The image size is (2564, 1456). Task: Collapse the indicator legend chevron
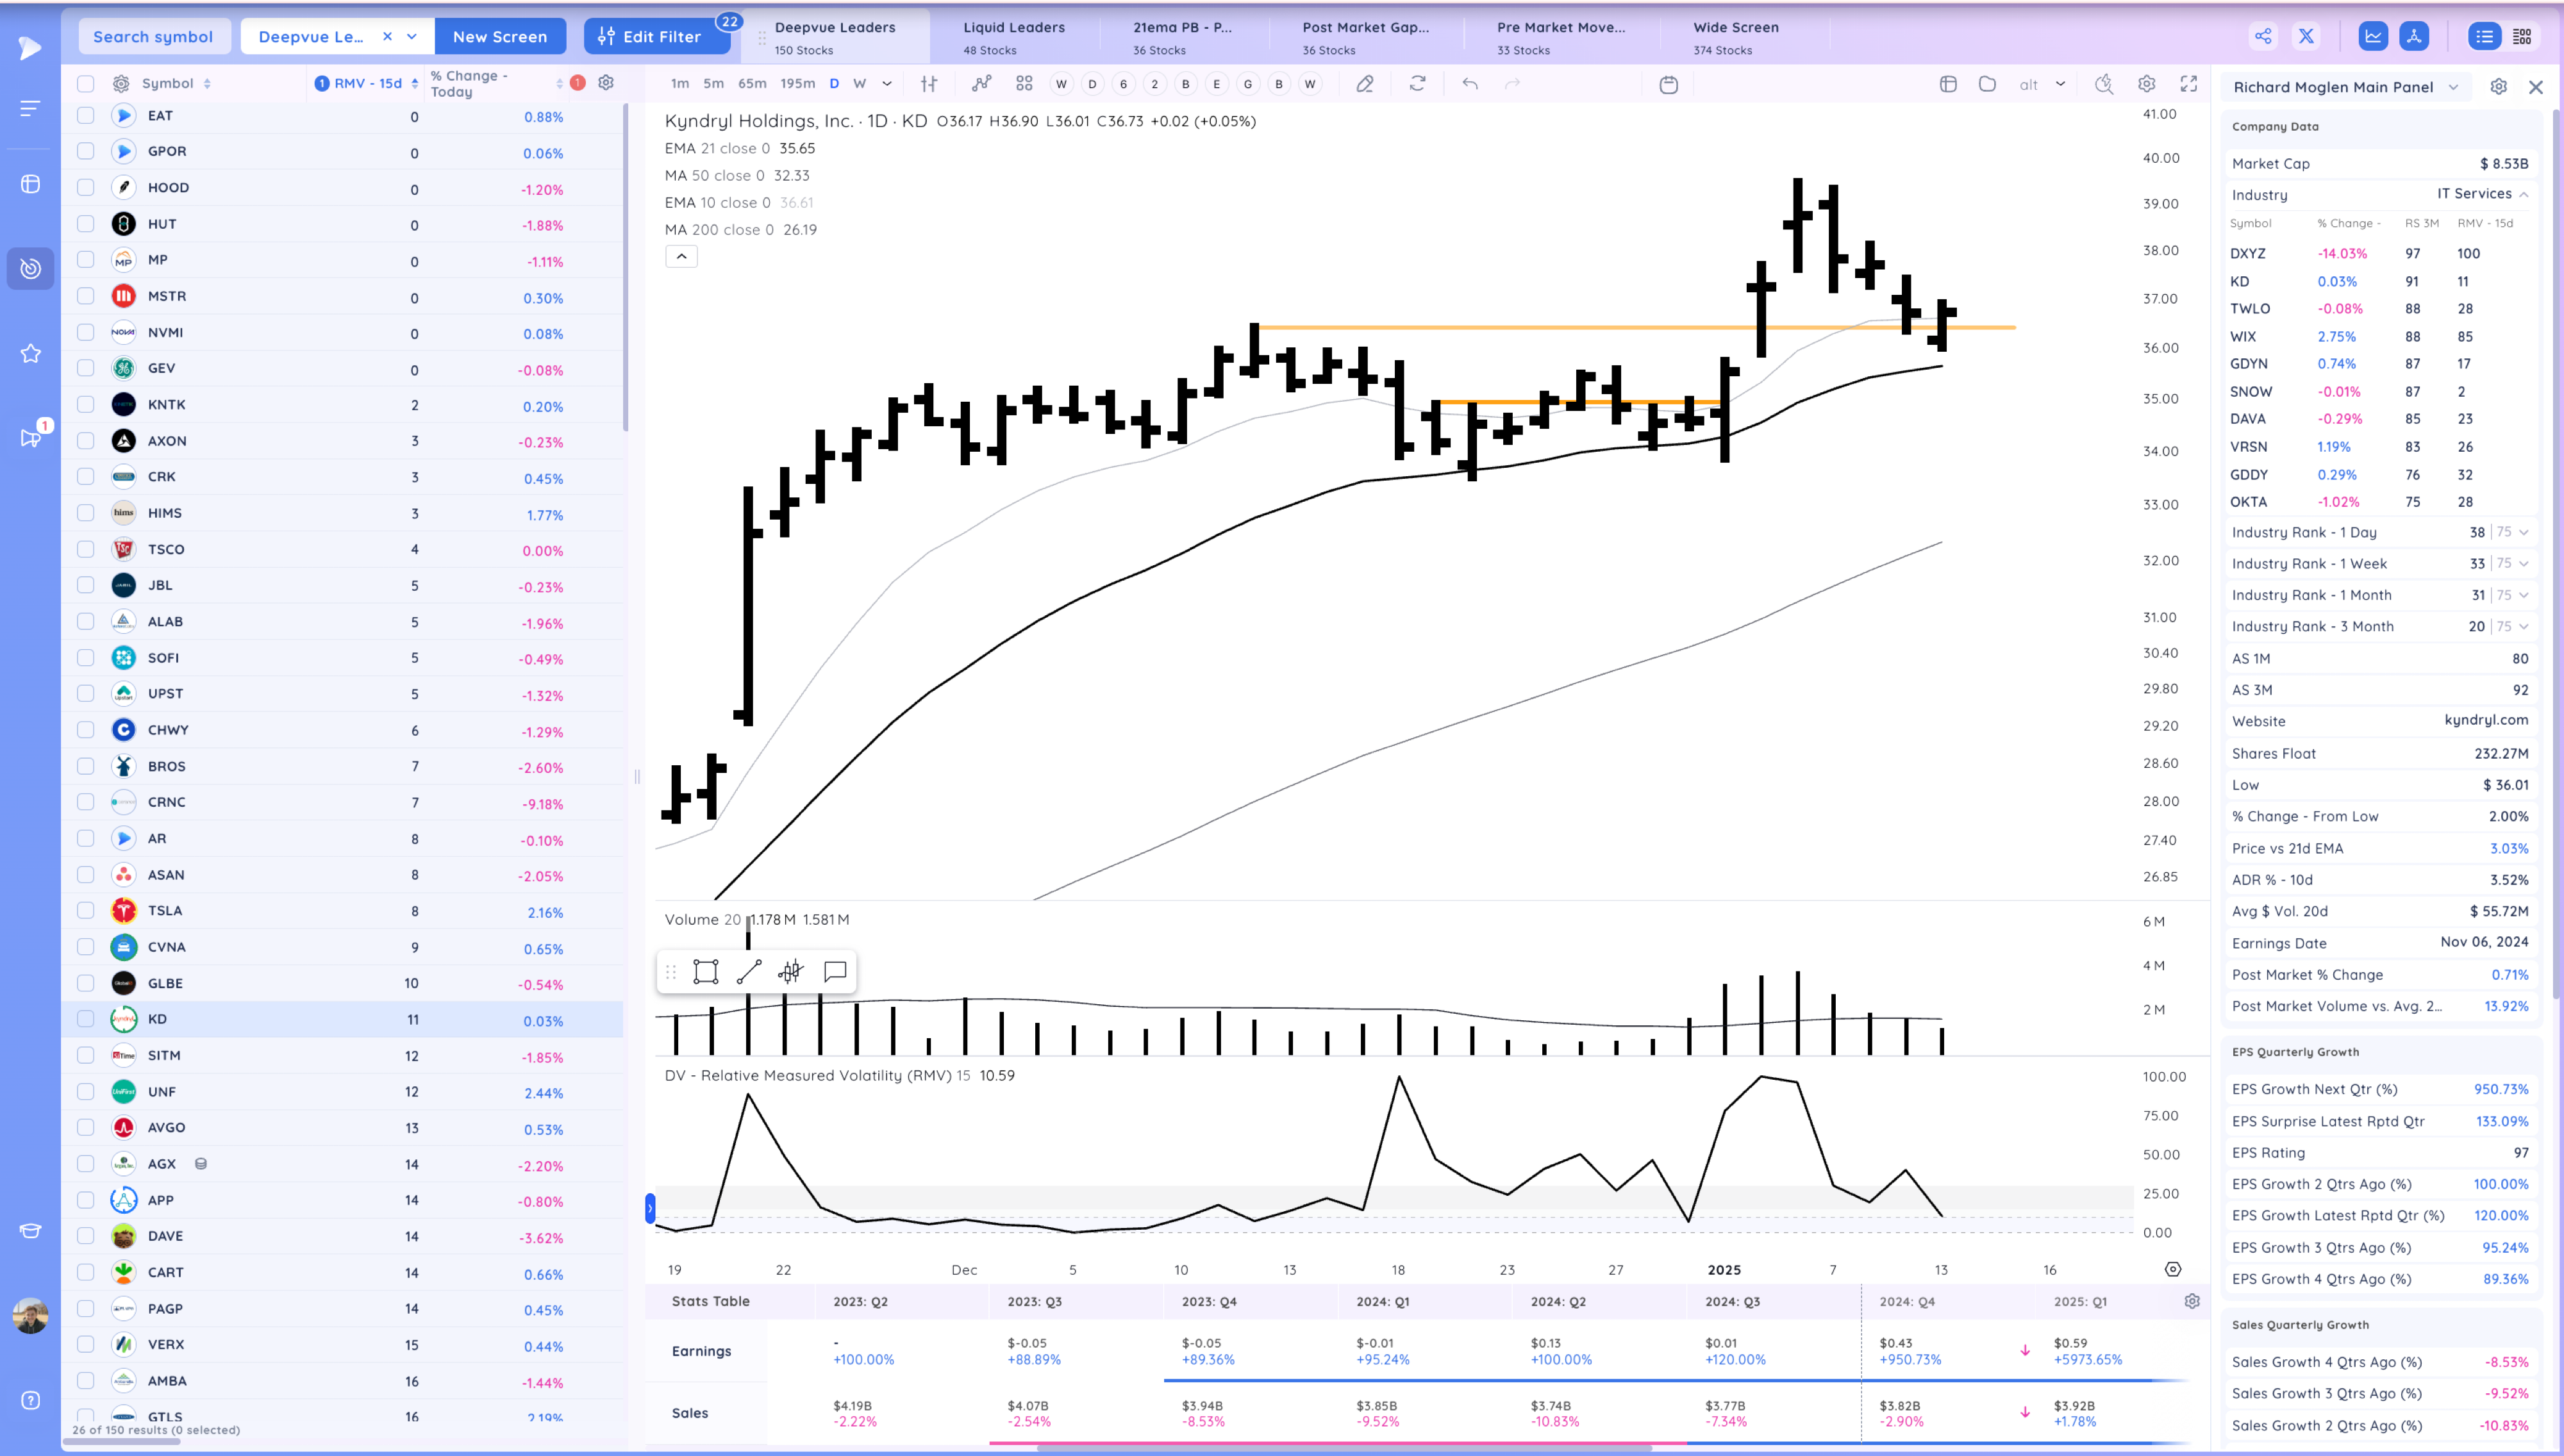pyautogui.click(x=681, y=256)
